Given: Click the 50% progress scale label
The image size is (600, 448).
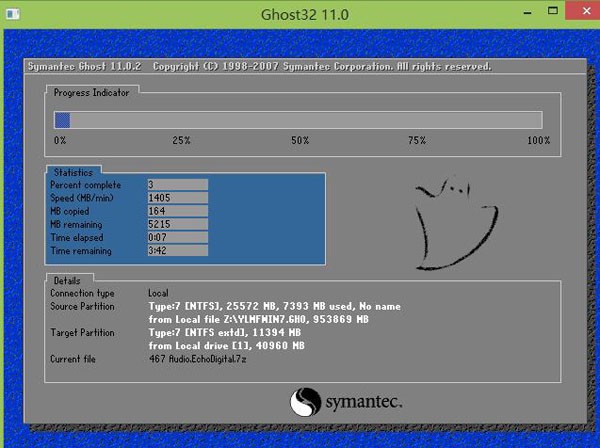Looking at the screenshot, I should (x=300, y=140).
